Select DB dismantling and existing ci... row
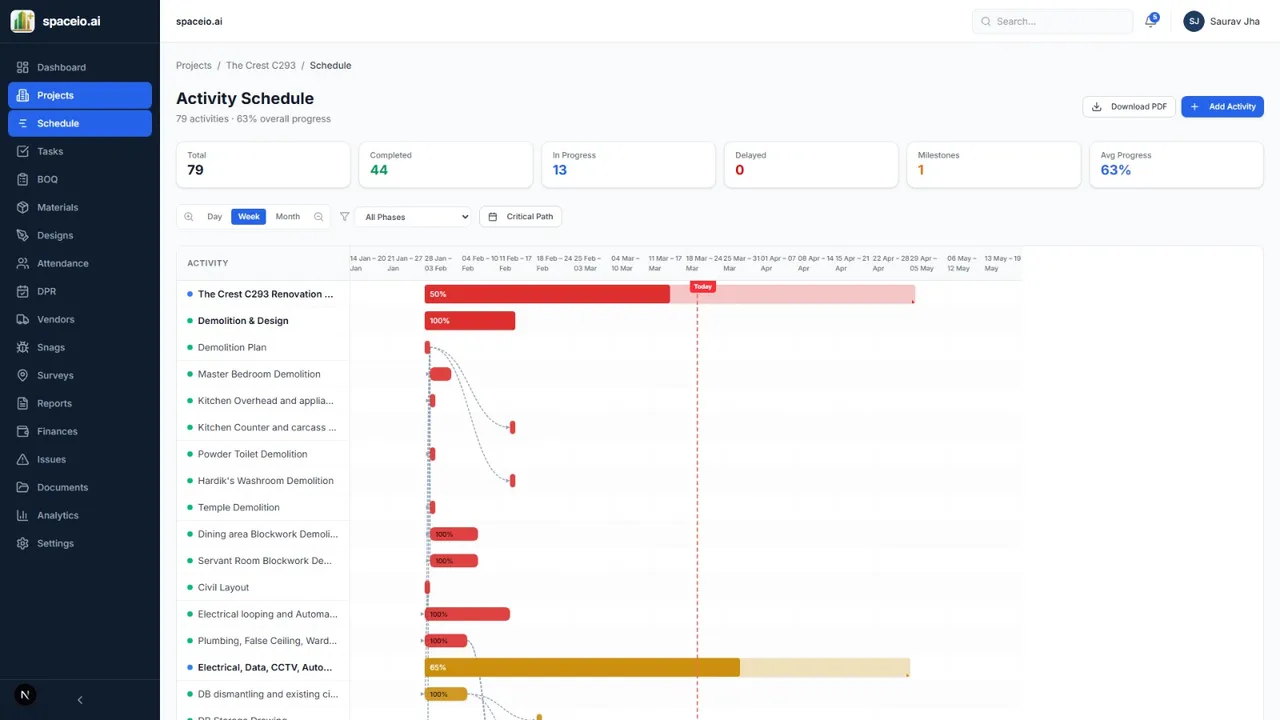The width and height of the screenshot is (1280, 720). pyautogui.click(x=263, y=694)
